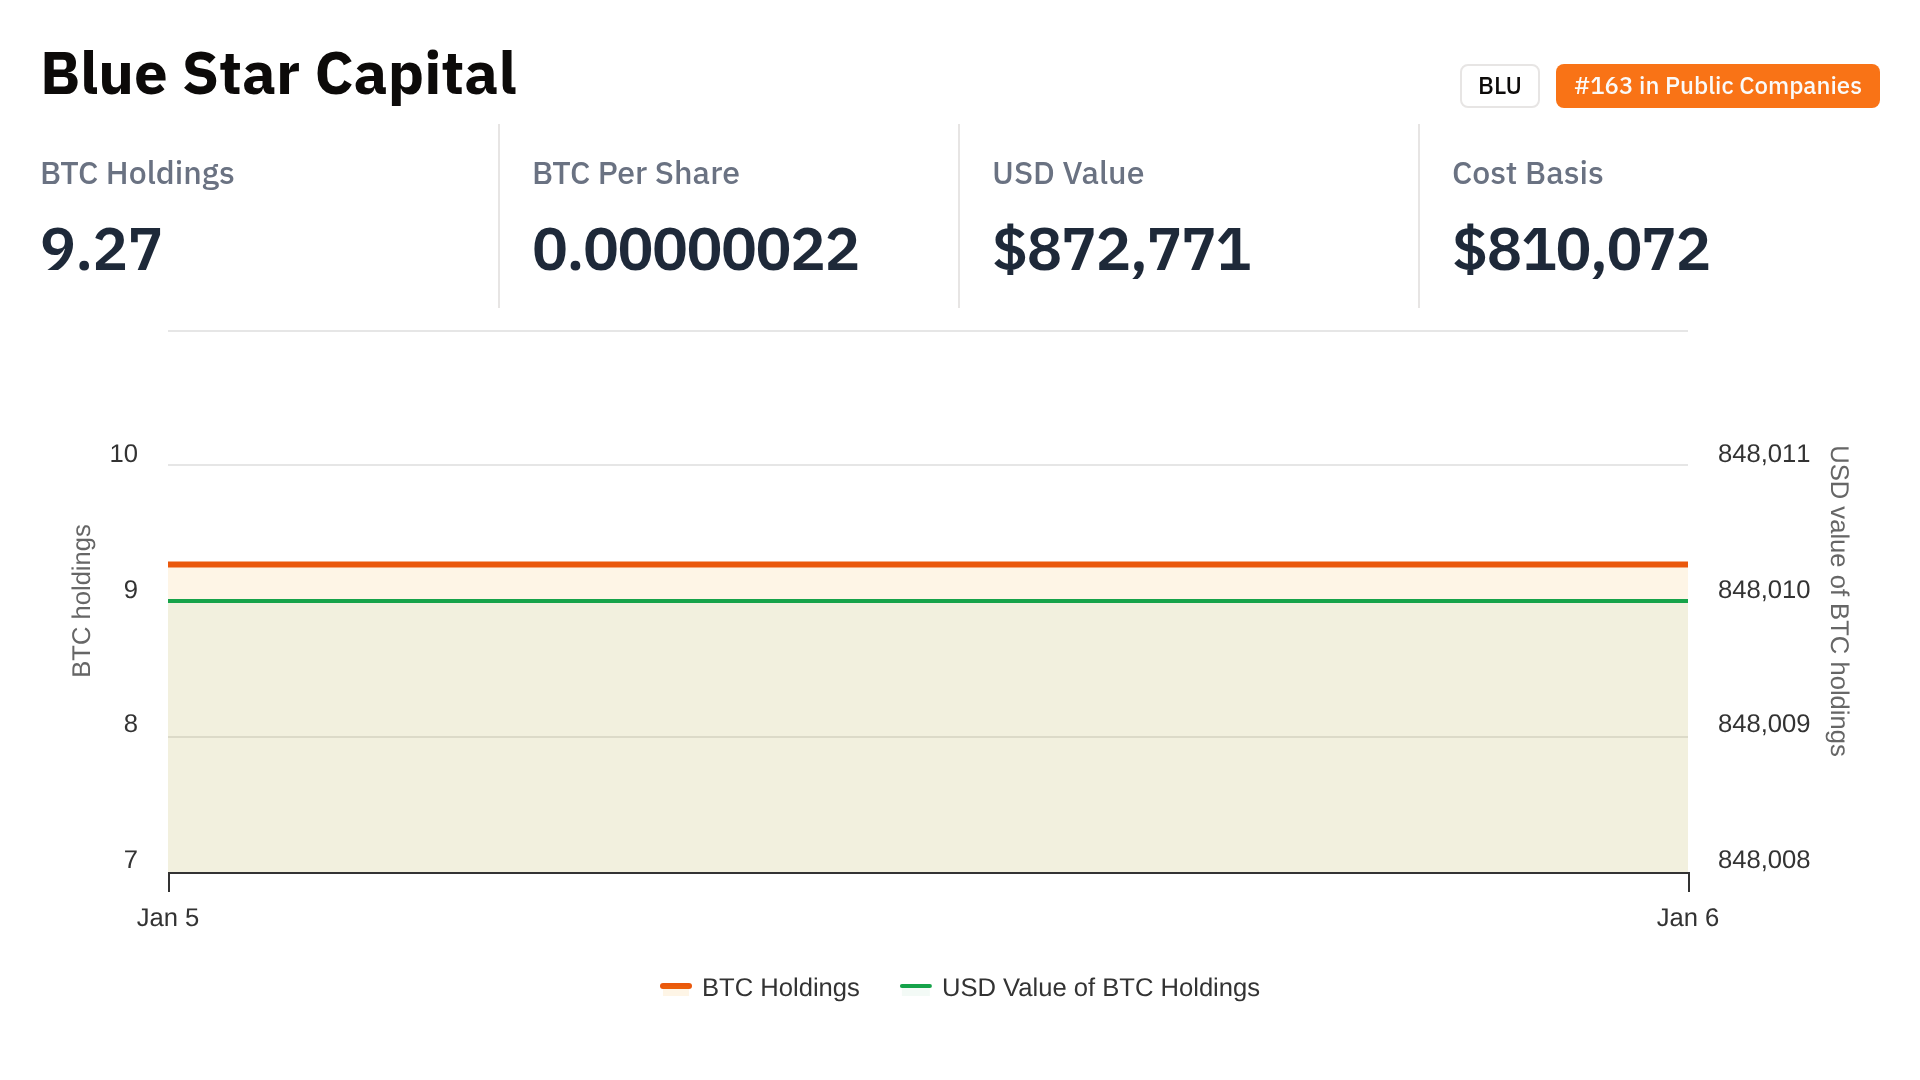Click the orange BTC Holdings chart line
Screen dimensions: 1920x1080
point(928,564)
